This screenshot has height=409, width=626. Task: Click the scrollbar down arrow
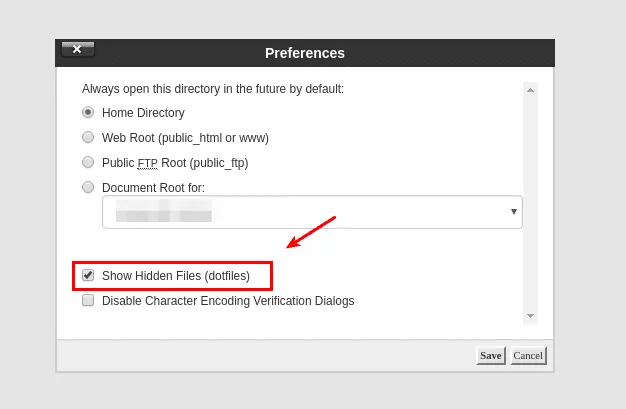(x=530, y=316)
